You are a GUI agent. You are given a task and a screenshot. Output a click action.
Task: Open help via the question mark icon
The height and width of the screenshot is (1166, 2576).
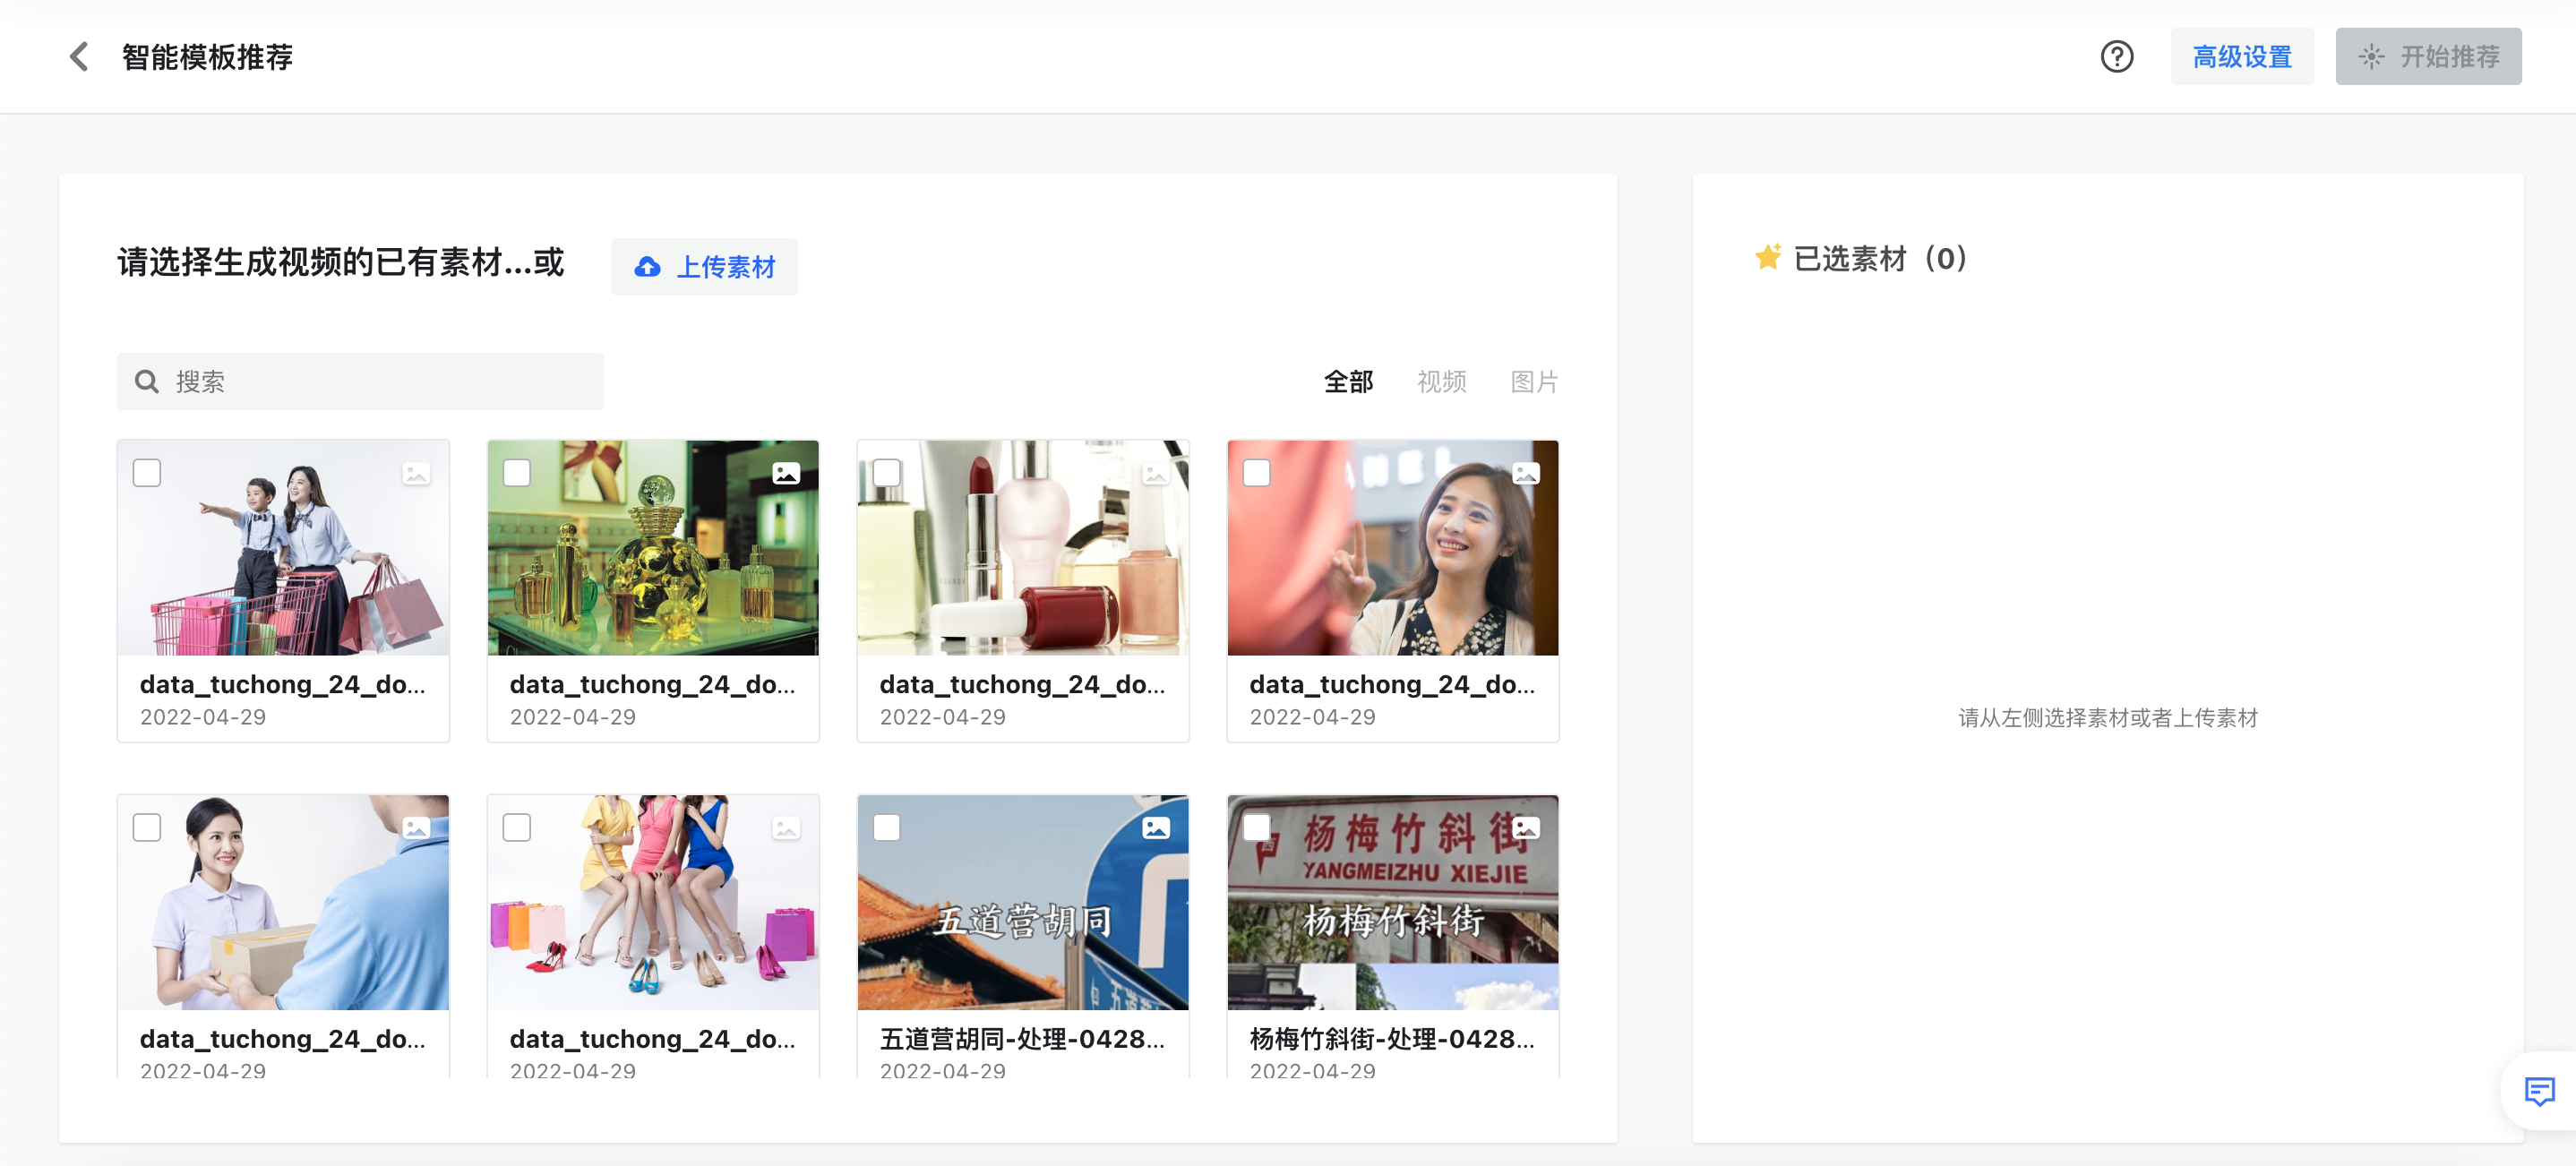2116,57
